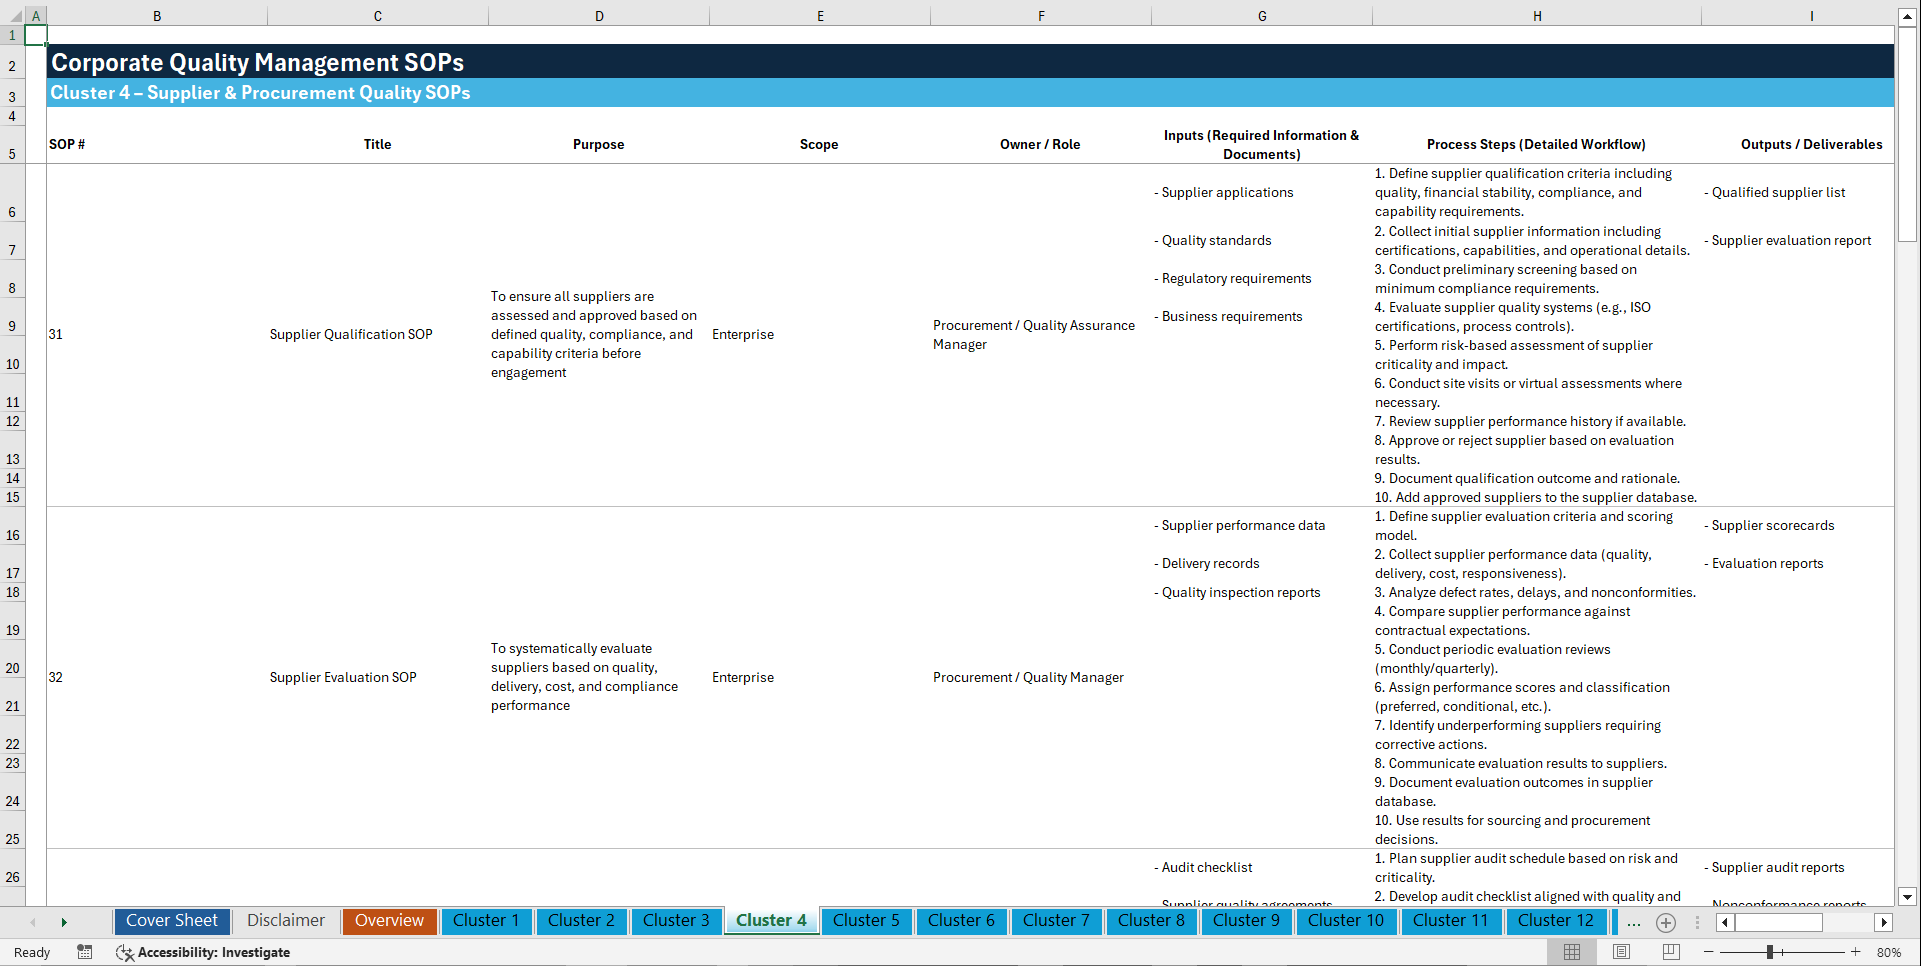Click the zoom in plus button
This screenshot has height=966, width=1921.
1856,952
